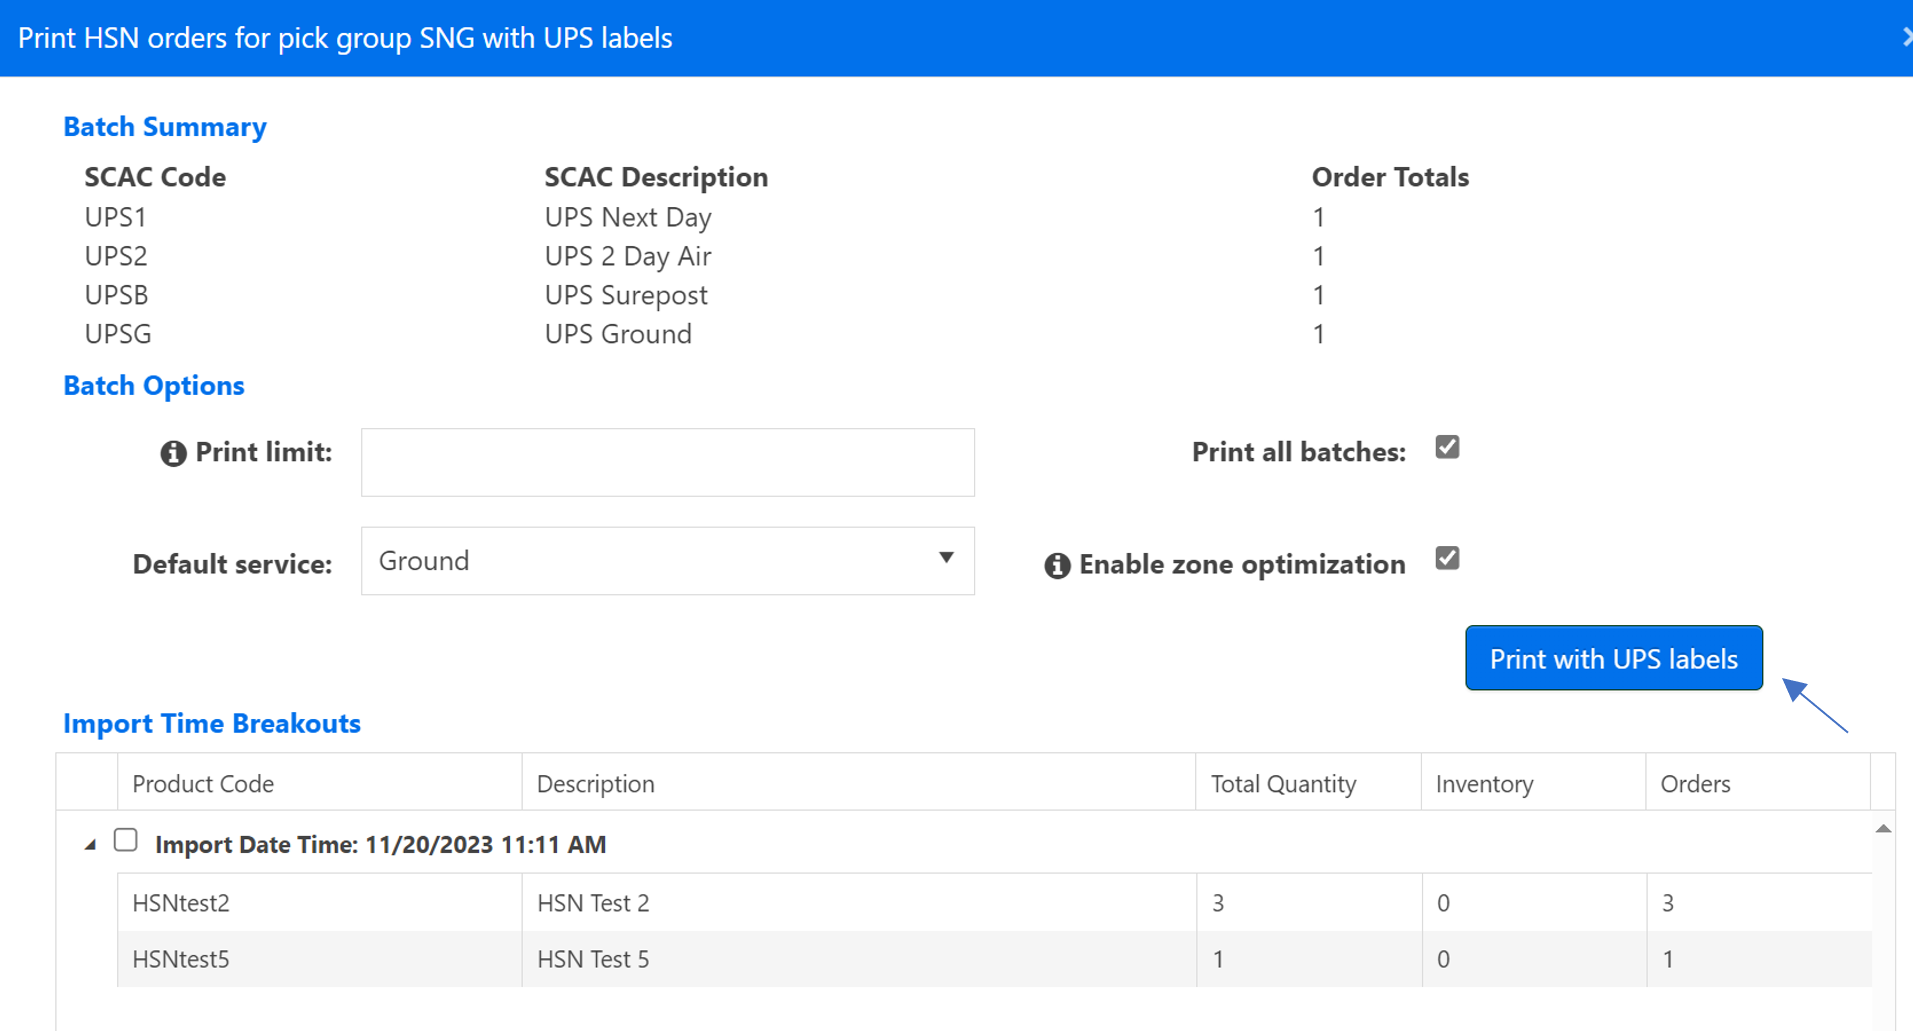Click the Print limit info icon
Screen dimensions: 1913x1031
(173, 454)
